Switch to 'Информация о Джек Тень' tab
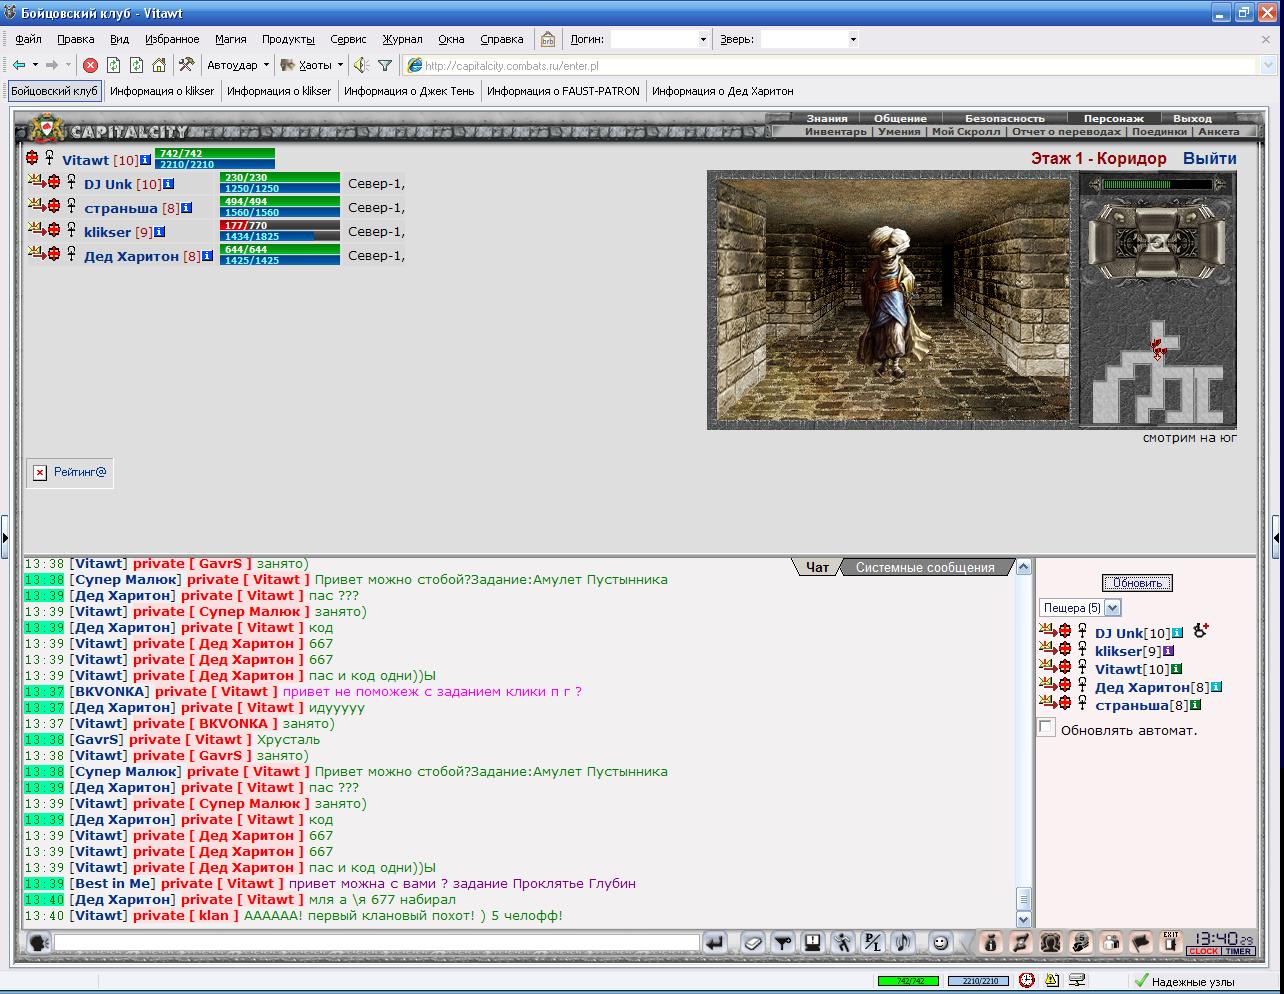 click(x=409, y=91)
